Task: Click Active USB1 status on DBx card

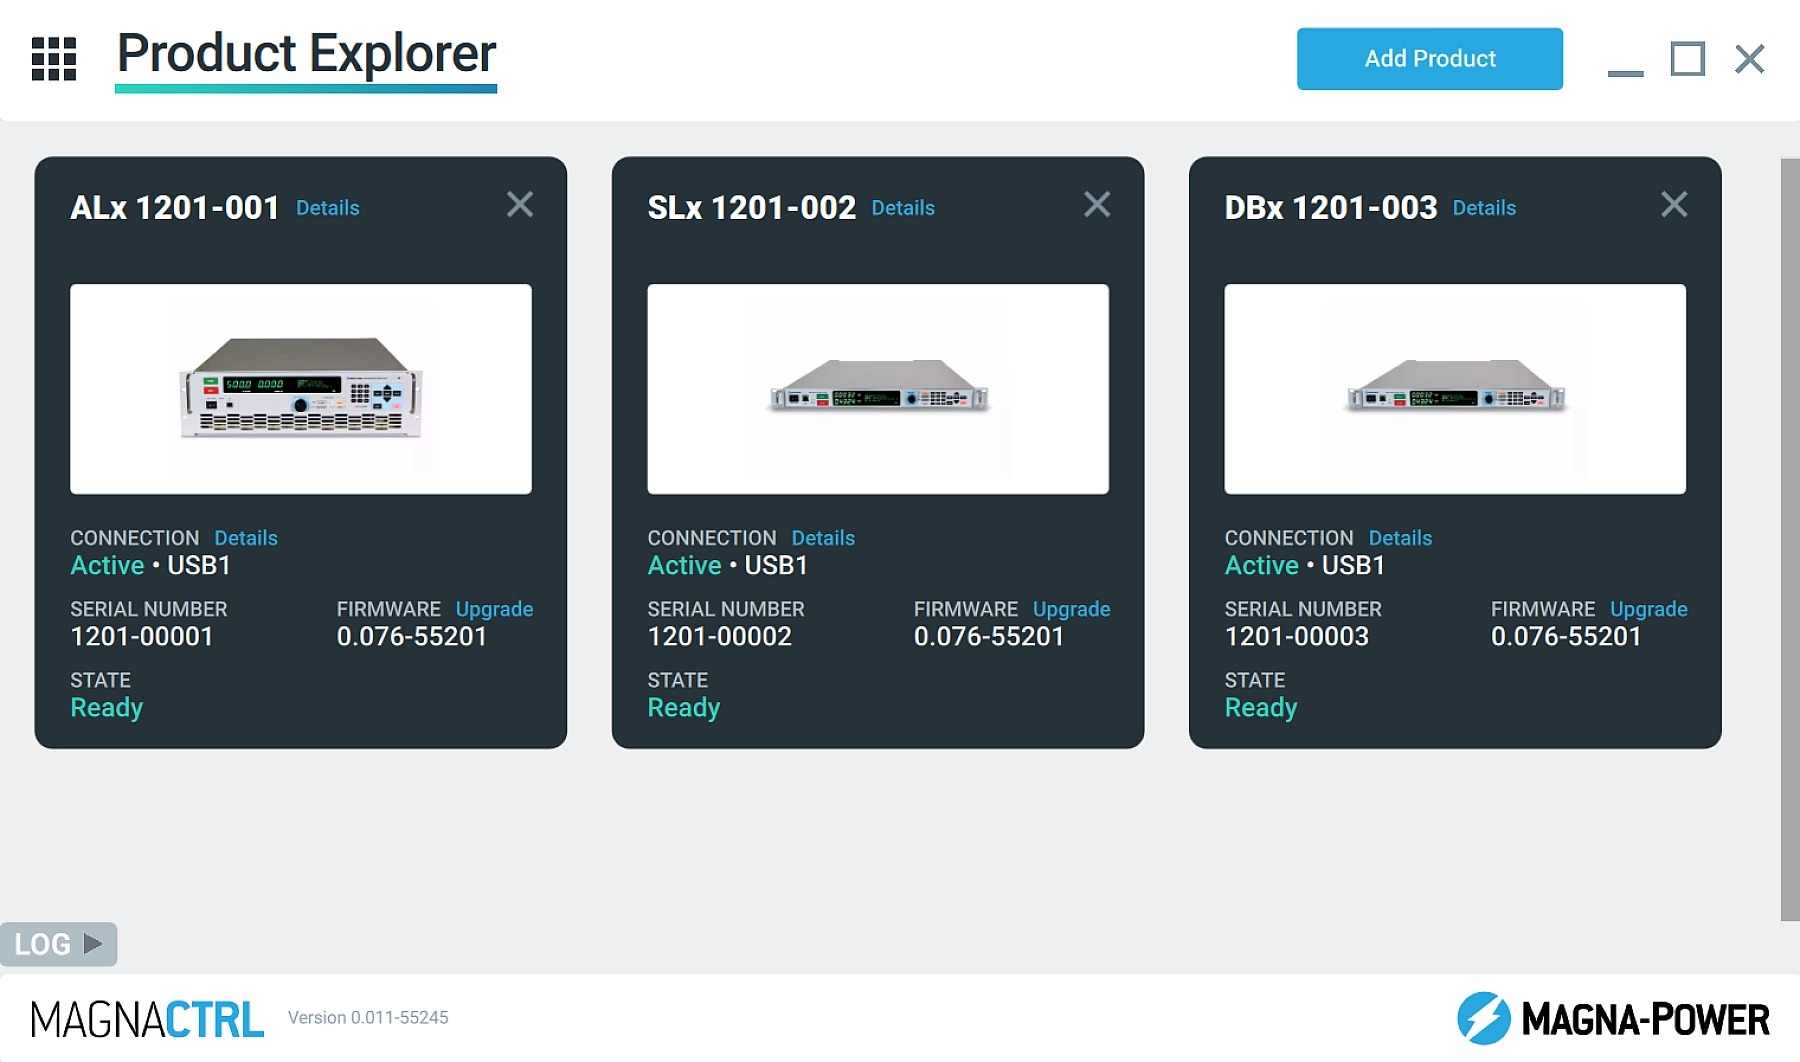Action: pyautogui.click(x=1305, y=566)
